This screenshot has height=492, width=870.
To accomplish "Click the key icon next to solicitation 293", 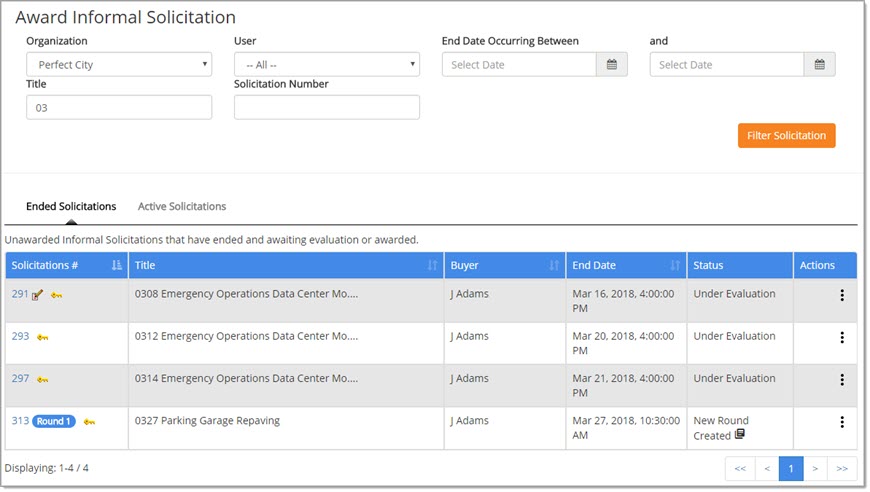I will 43,338.
